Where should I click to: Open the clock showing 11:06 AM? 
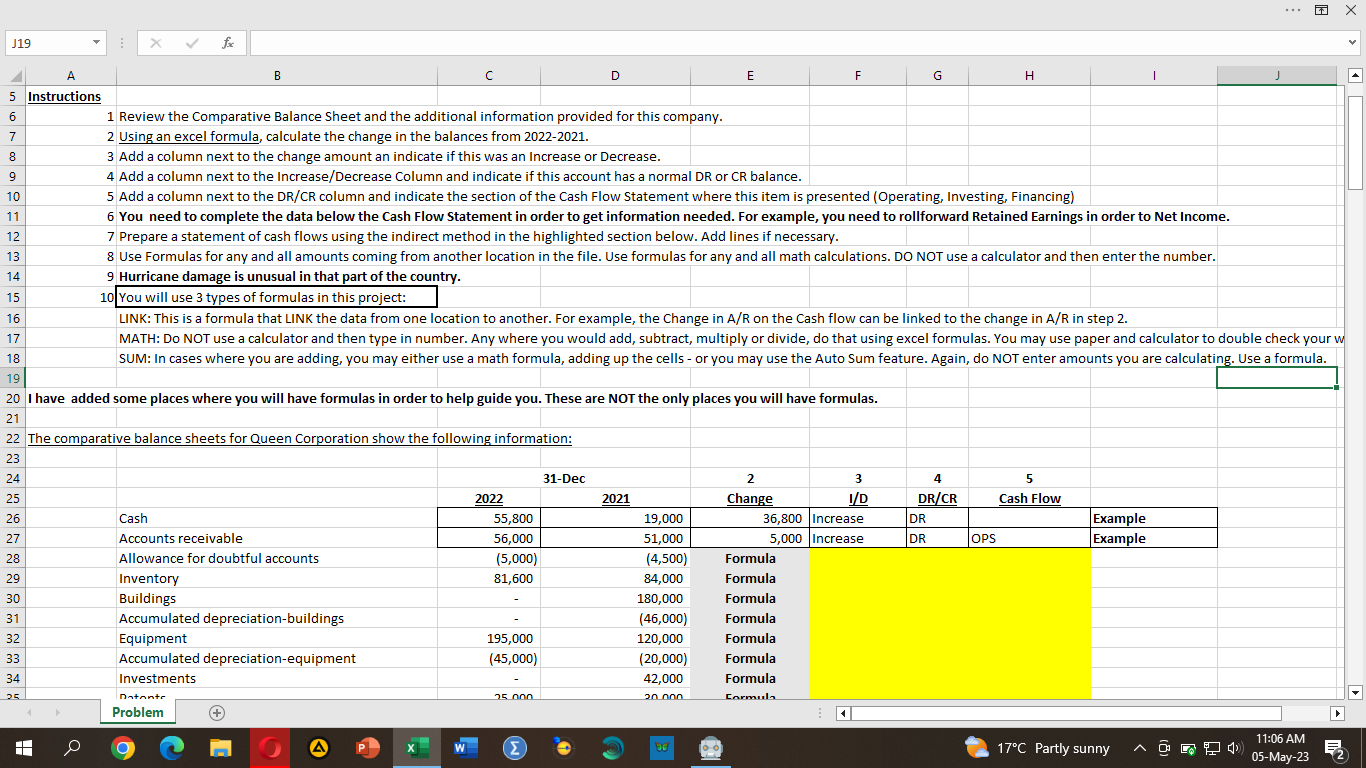tap(1279, 748)
